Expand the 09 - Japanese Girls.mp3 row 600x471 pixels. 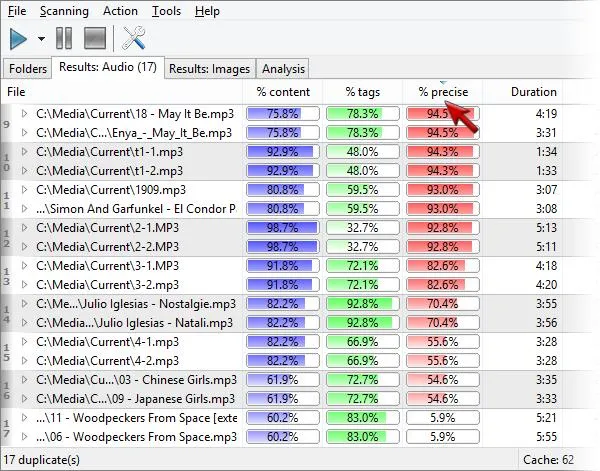[x=24, y=399]
